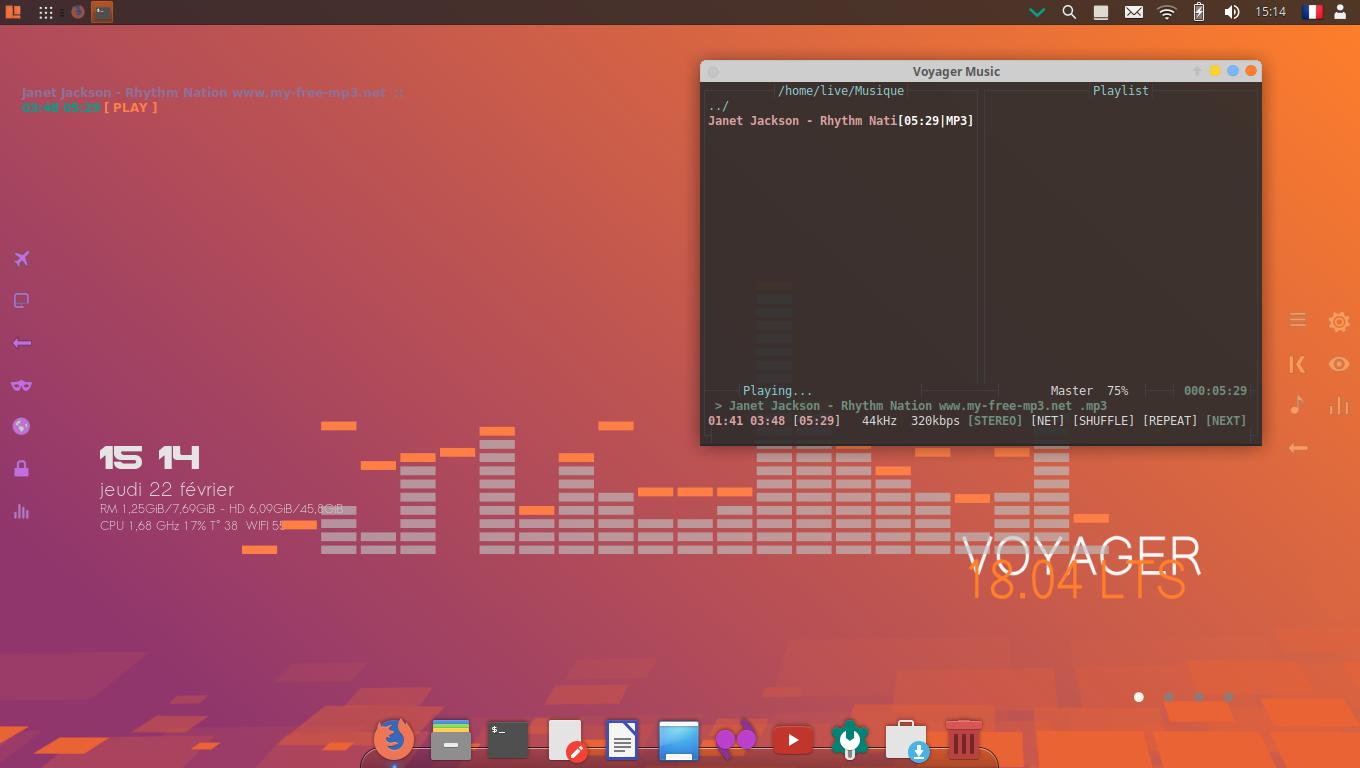Click the hamburger lines icon on the desktop
The image size is (1360, 768).
pos(1297,320)
